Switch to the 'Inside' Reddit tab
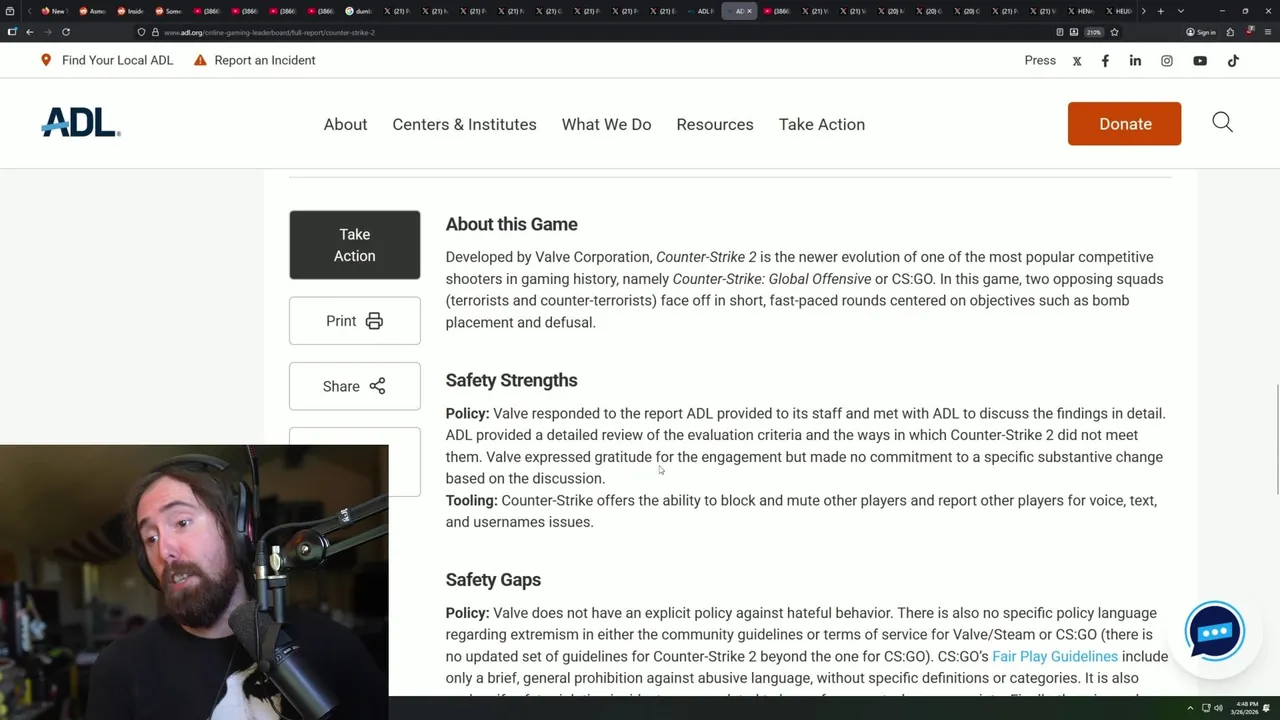Viewport: 1280px width, 720px height. (x=130, y=11)
